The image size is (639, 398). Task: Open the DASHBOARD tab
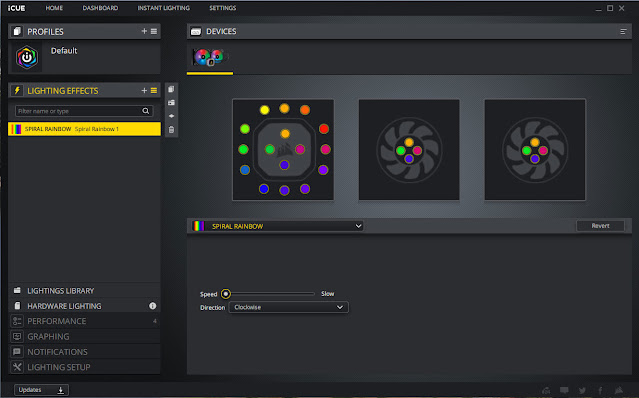click(100, 8)
